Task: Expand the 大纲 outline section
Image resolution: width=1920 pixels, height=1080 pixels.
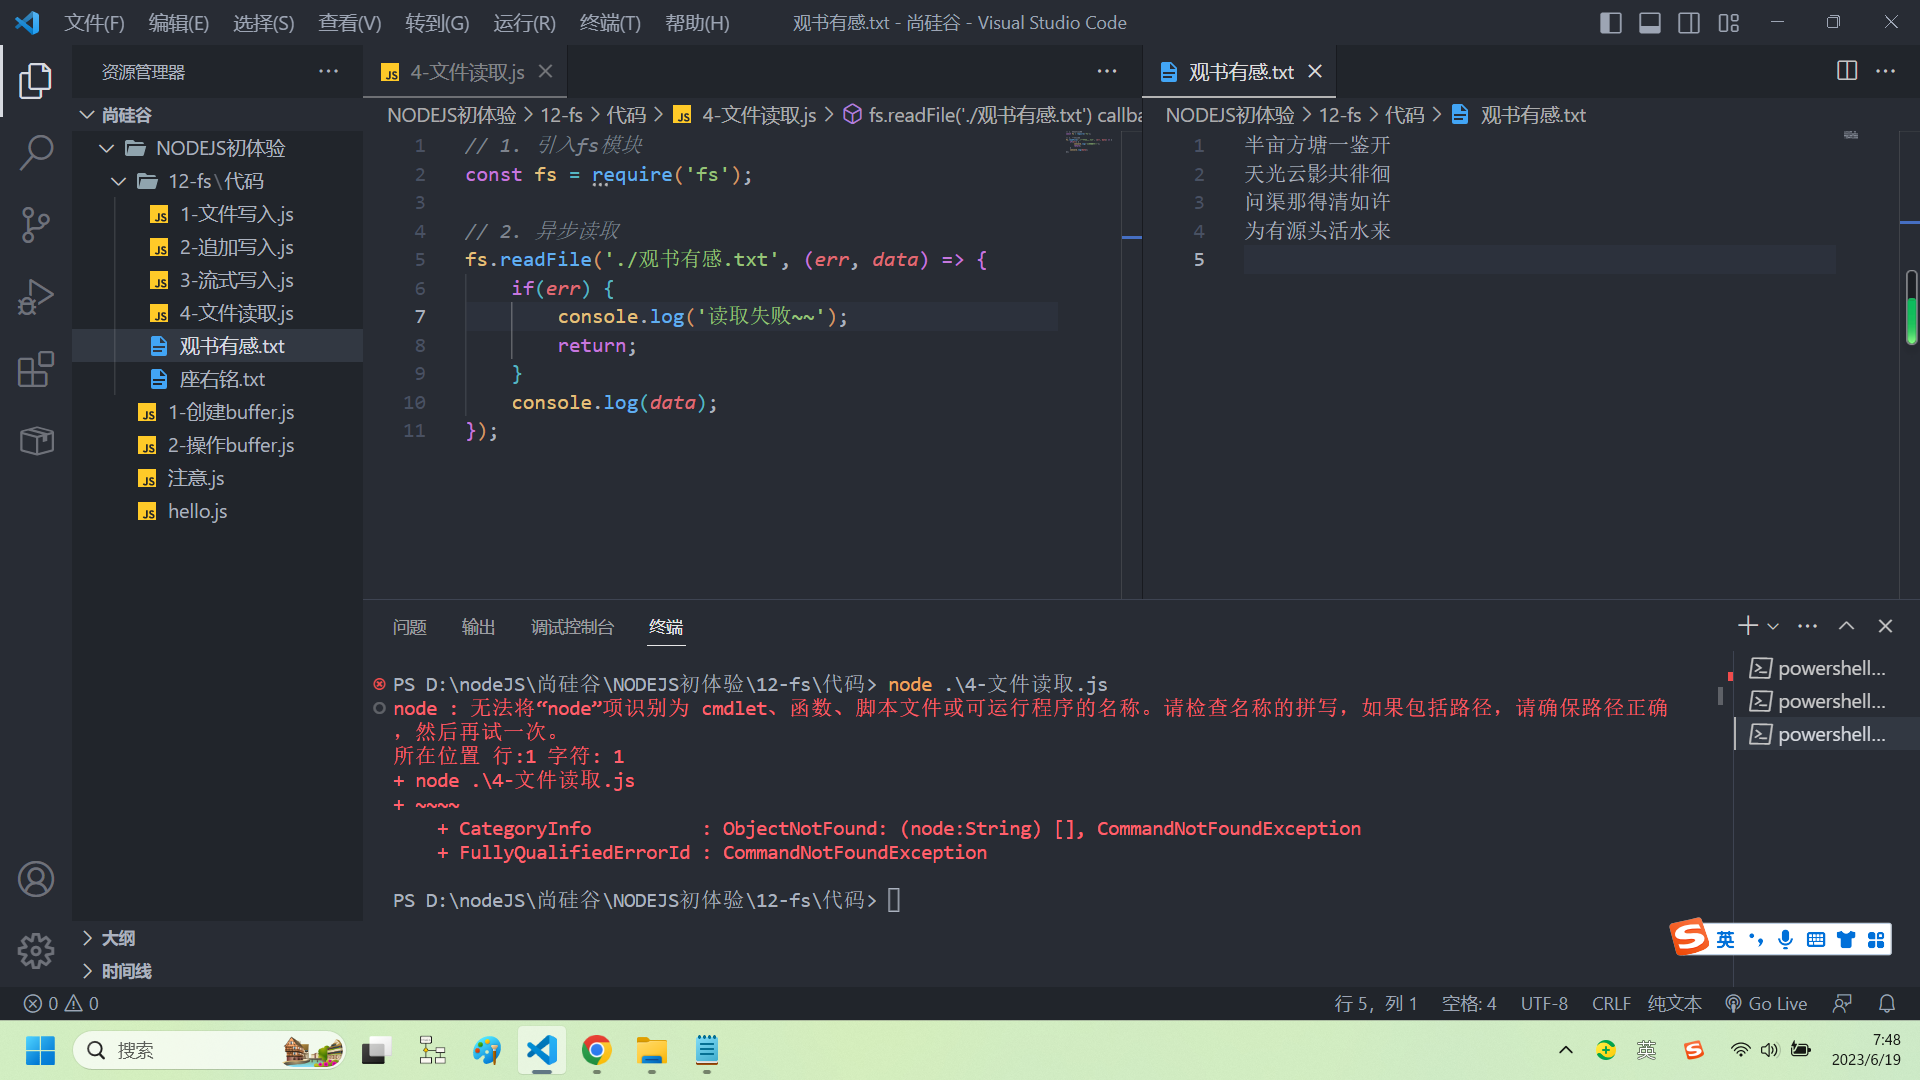Action: click(x=217, y=938)
